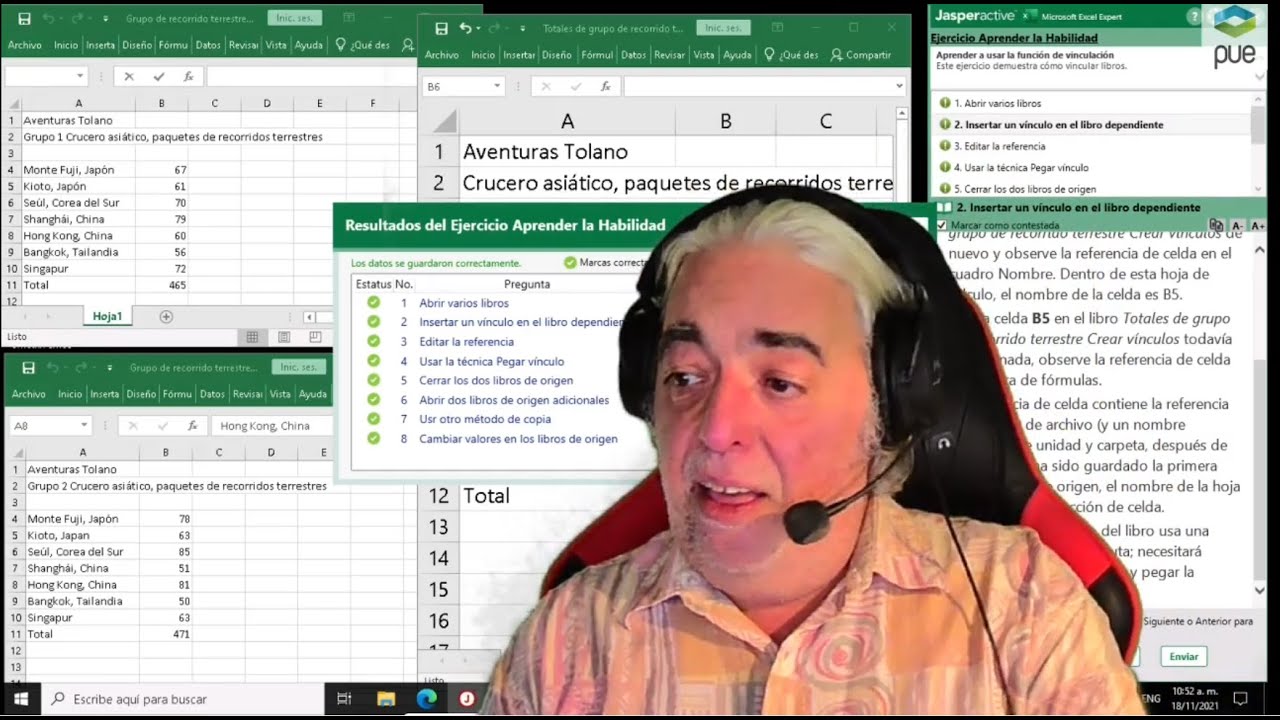This screenshot has height=720, width=1280.
Task: Undo last action in Totales workbook
Action: [465, 28]
